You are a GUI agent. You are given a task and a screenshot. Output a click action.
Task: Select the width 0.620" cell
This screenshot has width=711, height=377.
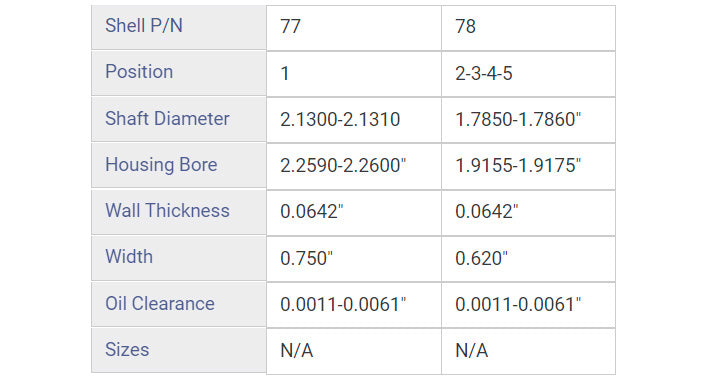coord(528,259)
